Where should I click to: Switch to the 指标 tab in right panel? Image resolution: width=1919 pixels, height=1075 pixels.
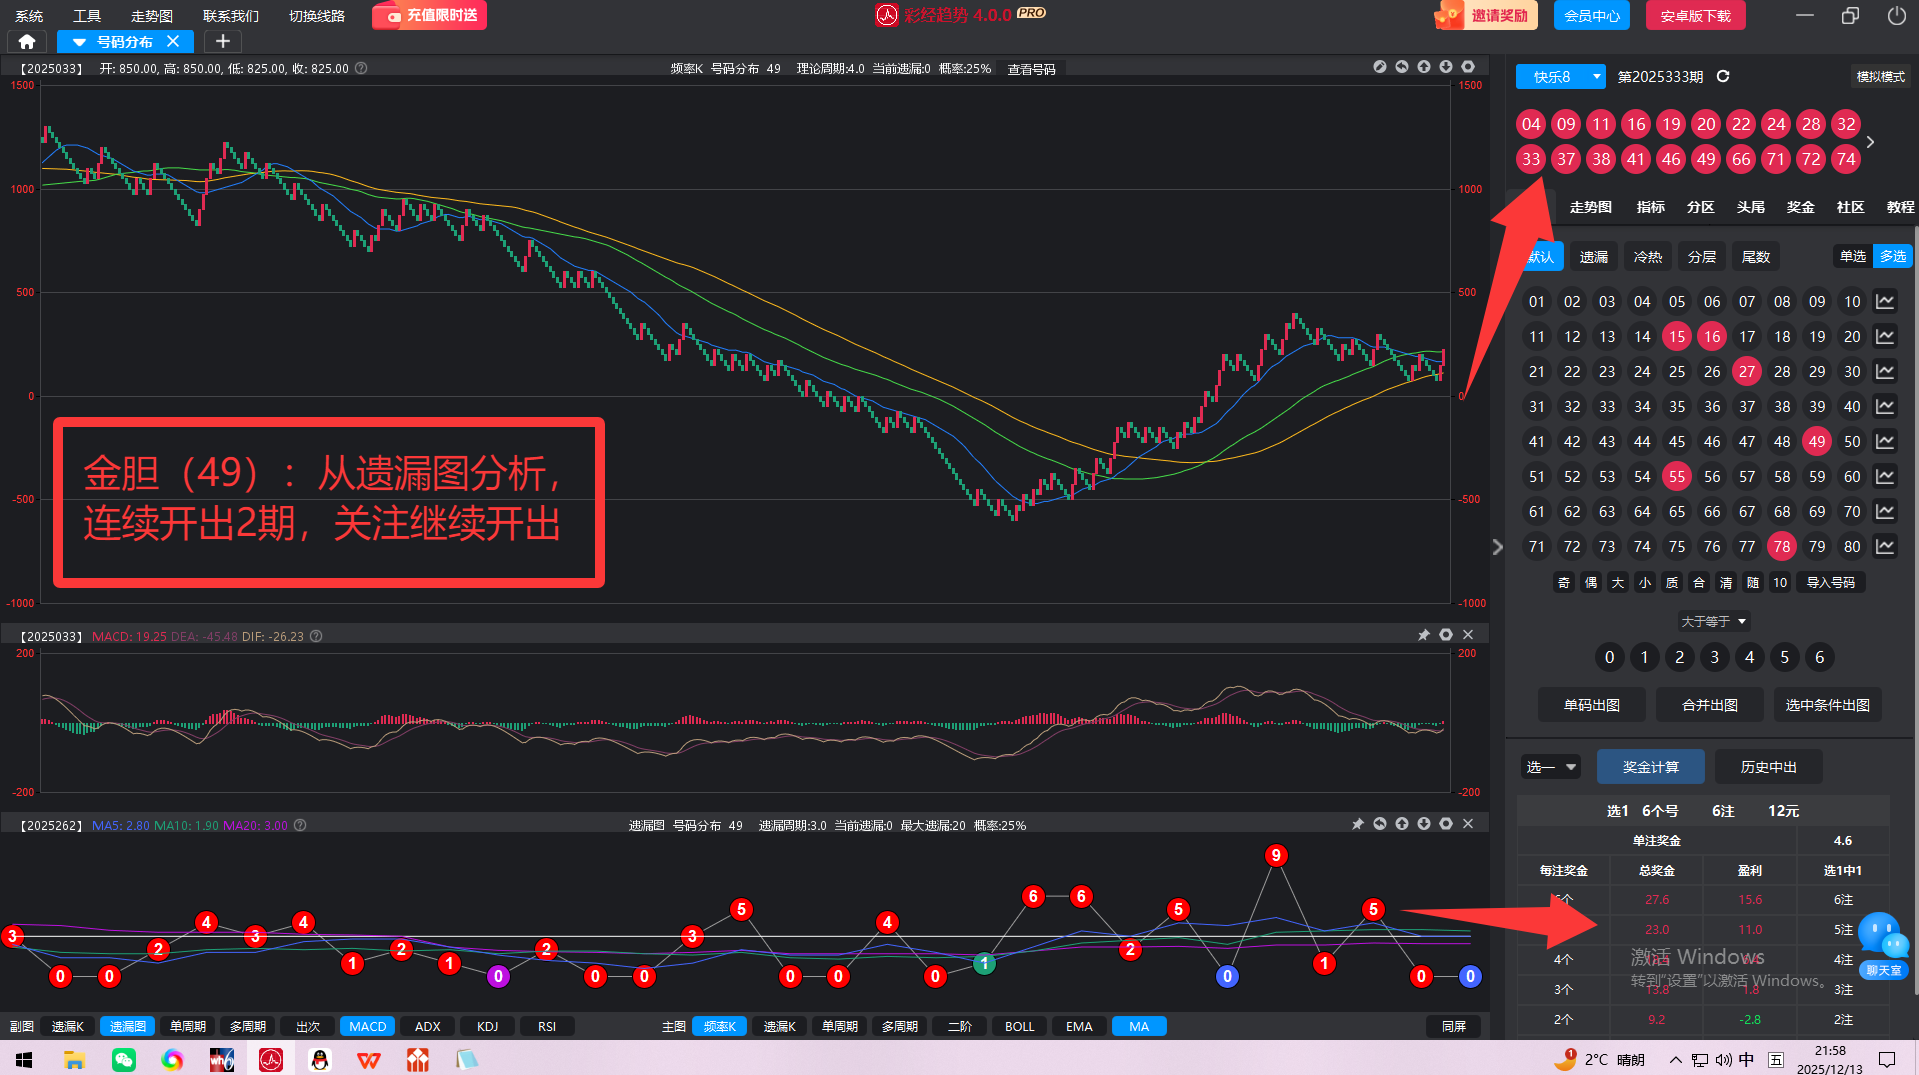click(1650, 207)
